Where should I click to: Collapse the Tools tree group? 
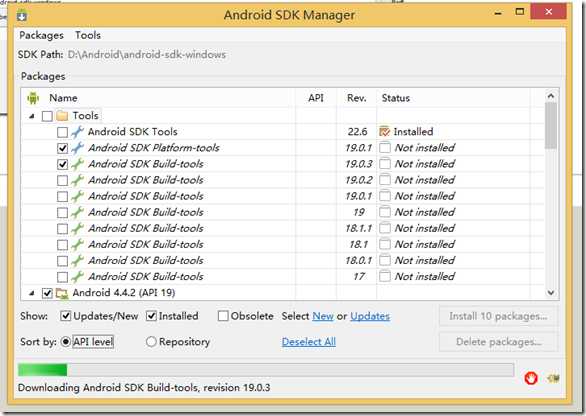tap(32, 116)
